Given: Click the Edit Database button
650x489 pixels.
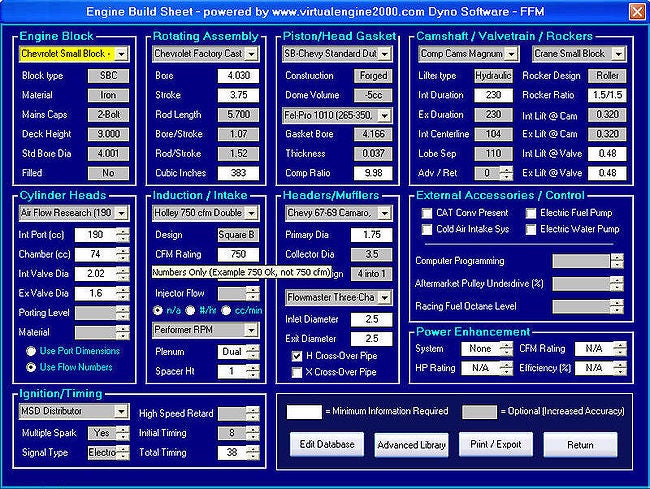Looking at the screenshot, I should pyautogui.click(x=327, y=445).
